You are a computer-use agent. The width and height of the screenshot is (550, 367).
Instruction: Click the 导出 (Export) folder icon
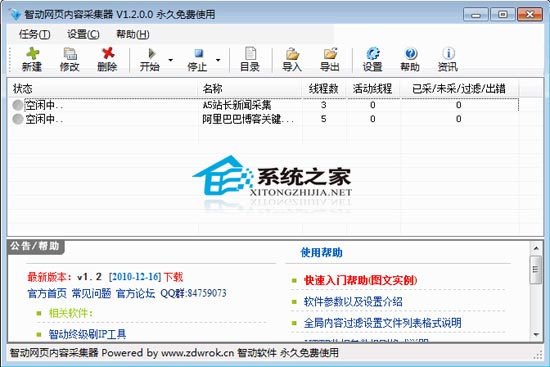coord(330,53)
